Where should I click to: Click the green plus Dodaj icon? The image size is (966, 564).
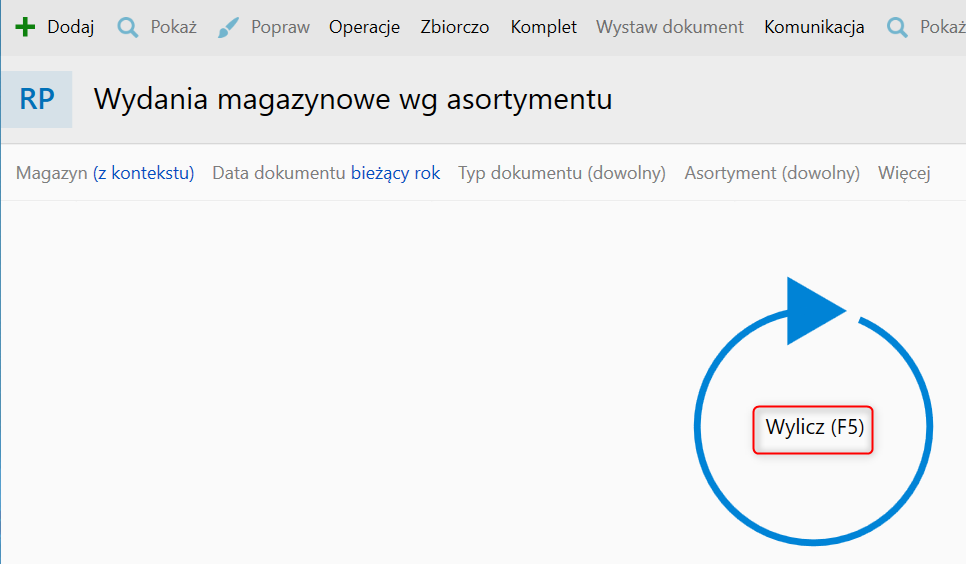point(26,27)
